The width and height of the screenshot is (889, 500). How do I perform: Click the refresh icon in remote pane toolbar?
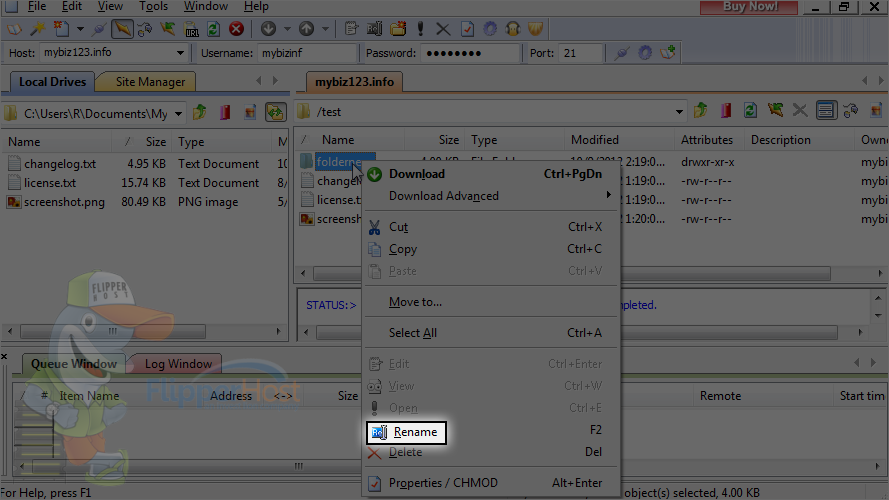click(x=750, y=110)
